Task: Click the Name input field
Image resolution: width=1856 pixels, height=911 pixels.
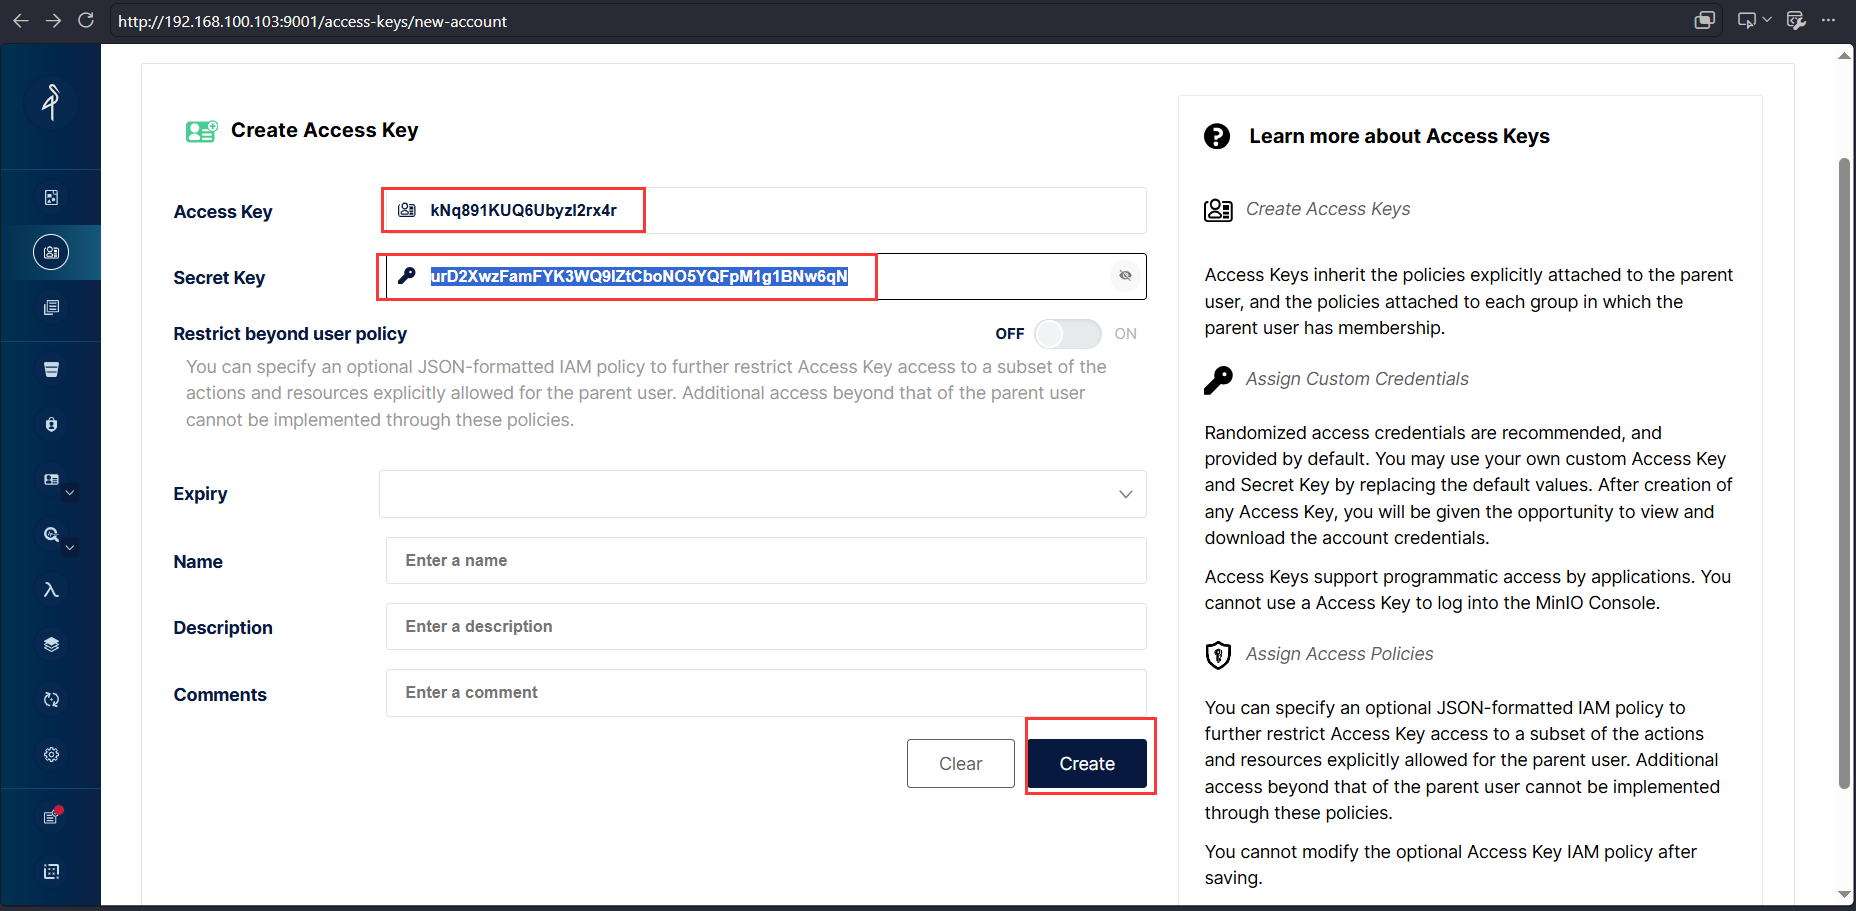Action: pyautogui.click(x=766, y=561)
